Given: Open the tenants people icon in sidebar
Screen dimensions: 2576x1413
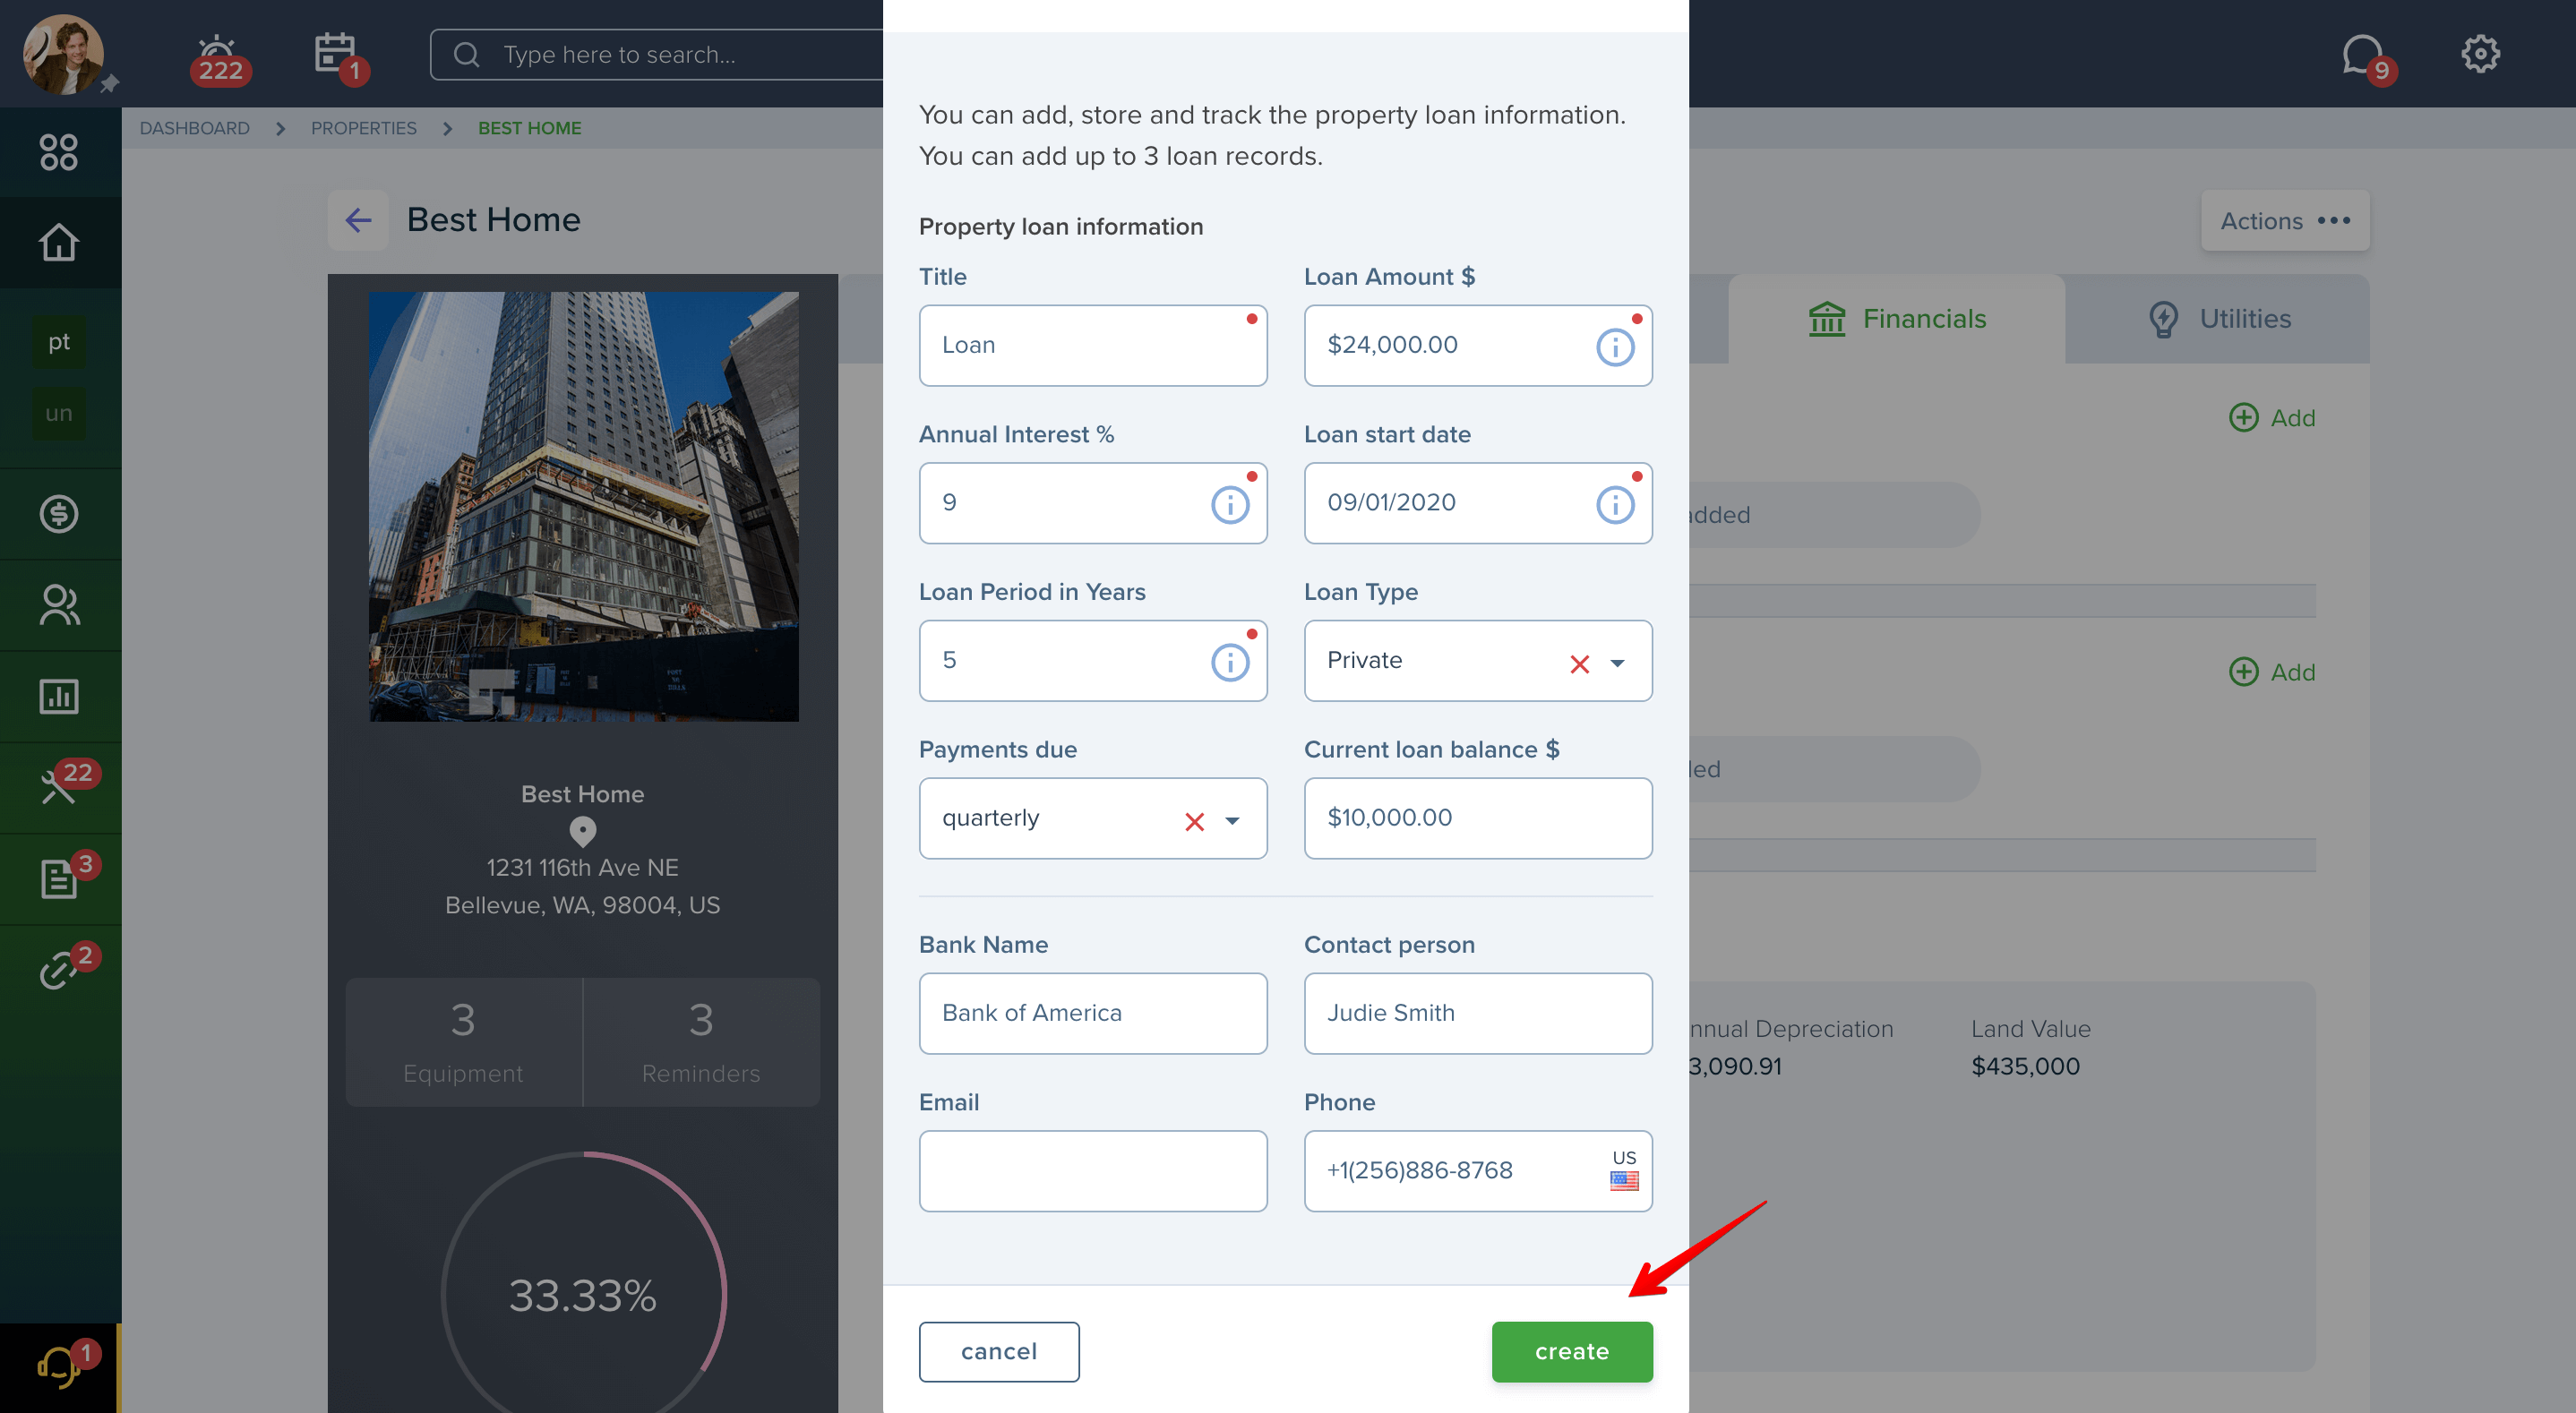Looking at the screenshot, I should [59, 605].
